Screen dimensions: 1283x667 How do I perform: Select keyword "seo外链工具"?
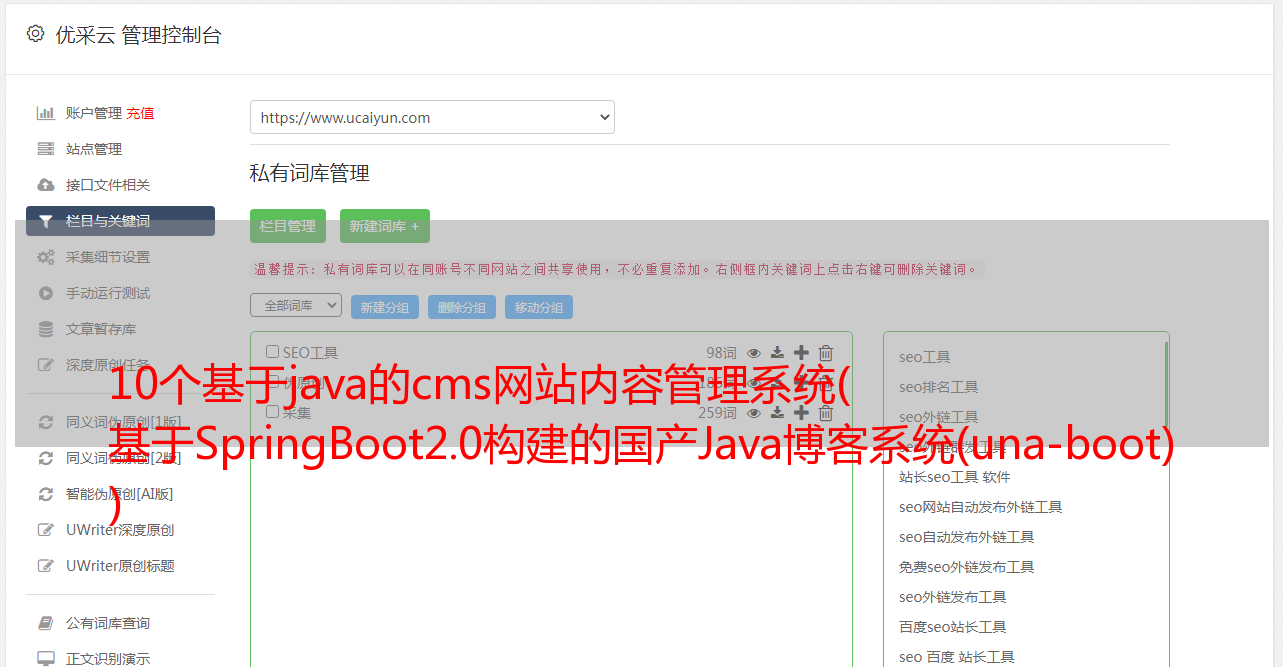939,417
